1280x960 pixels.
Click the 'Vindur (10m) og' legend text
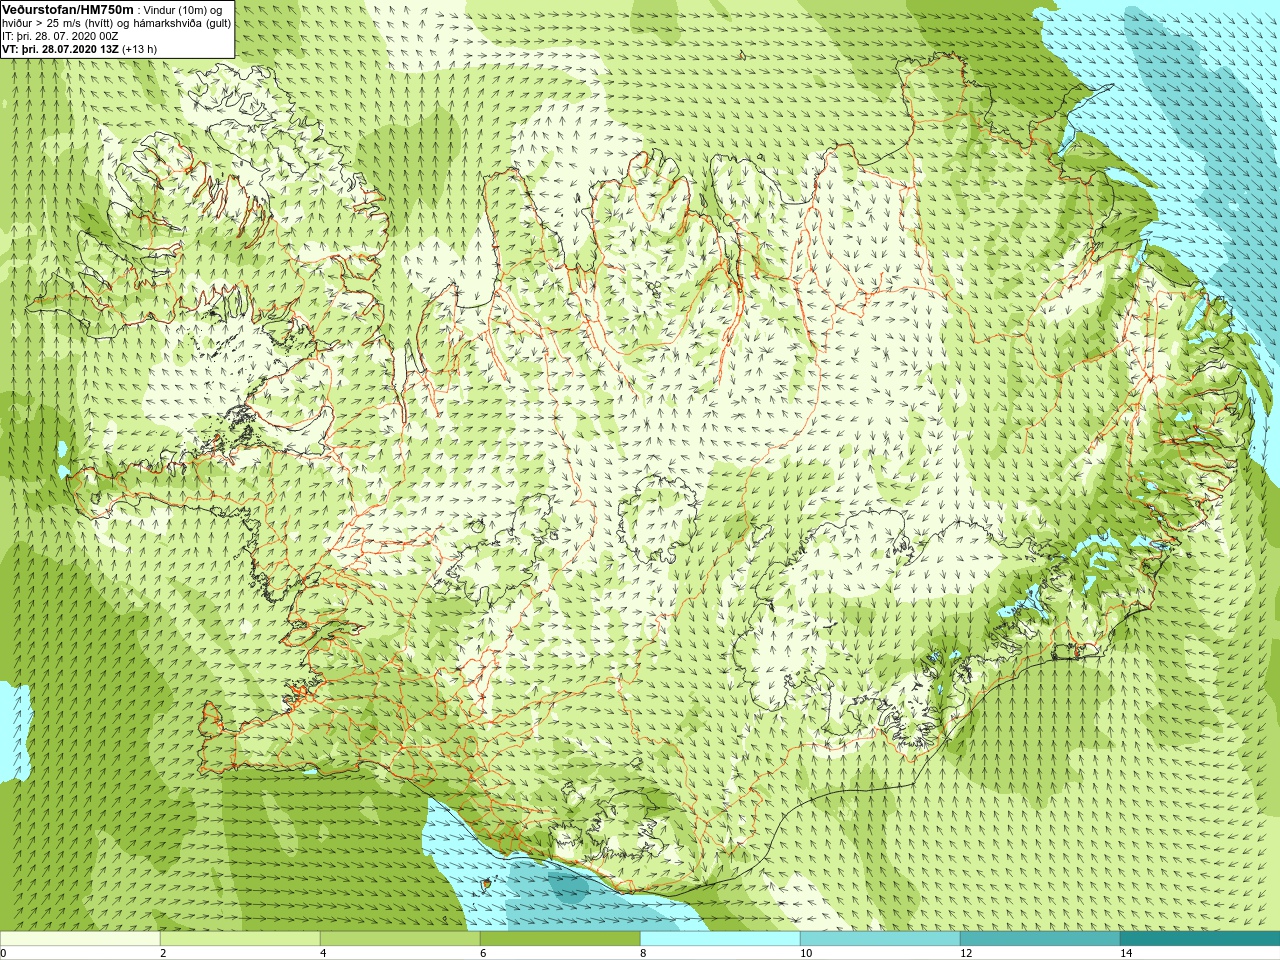pyautogui.click(x=183, y=10)
